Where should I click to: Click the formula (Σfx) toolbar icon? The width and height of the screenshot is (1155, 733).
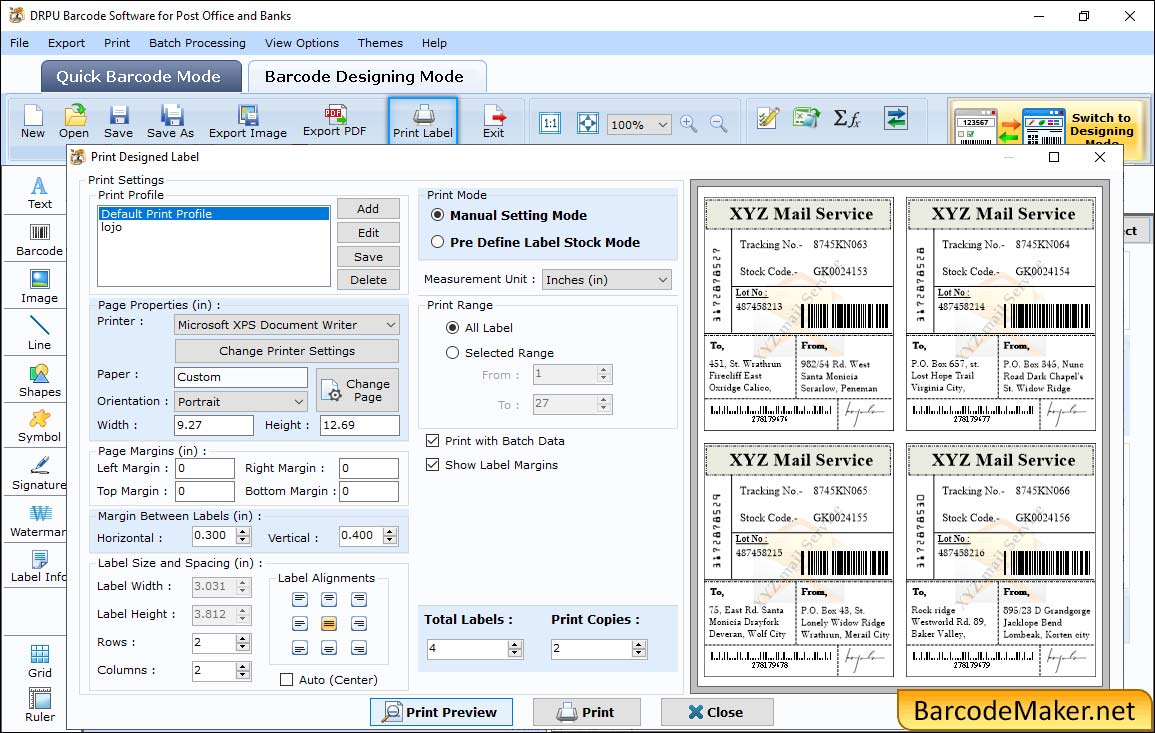847,118
